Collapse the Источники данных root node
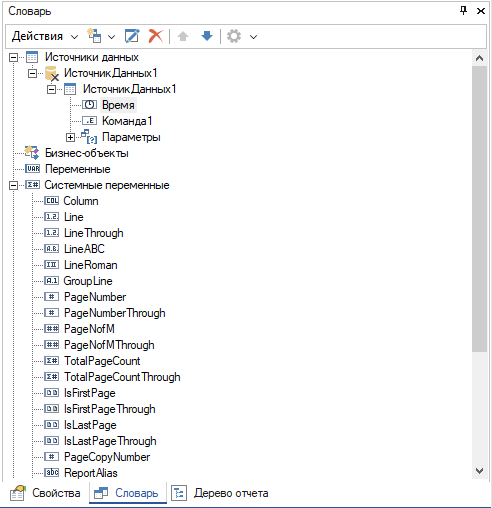This screenshot has width=492, height=508. pos(13,58)
